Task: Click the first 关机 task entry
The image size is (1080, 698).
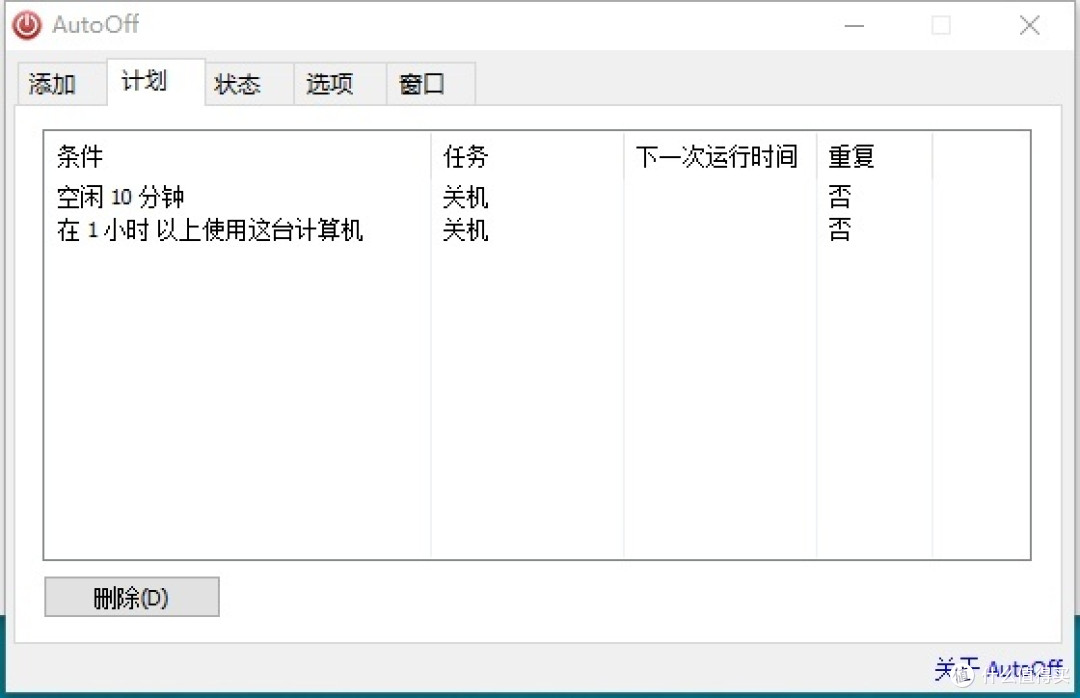Action: tap(465, 197)
